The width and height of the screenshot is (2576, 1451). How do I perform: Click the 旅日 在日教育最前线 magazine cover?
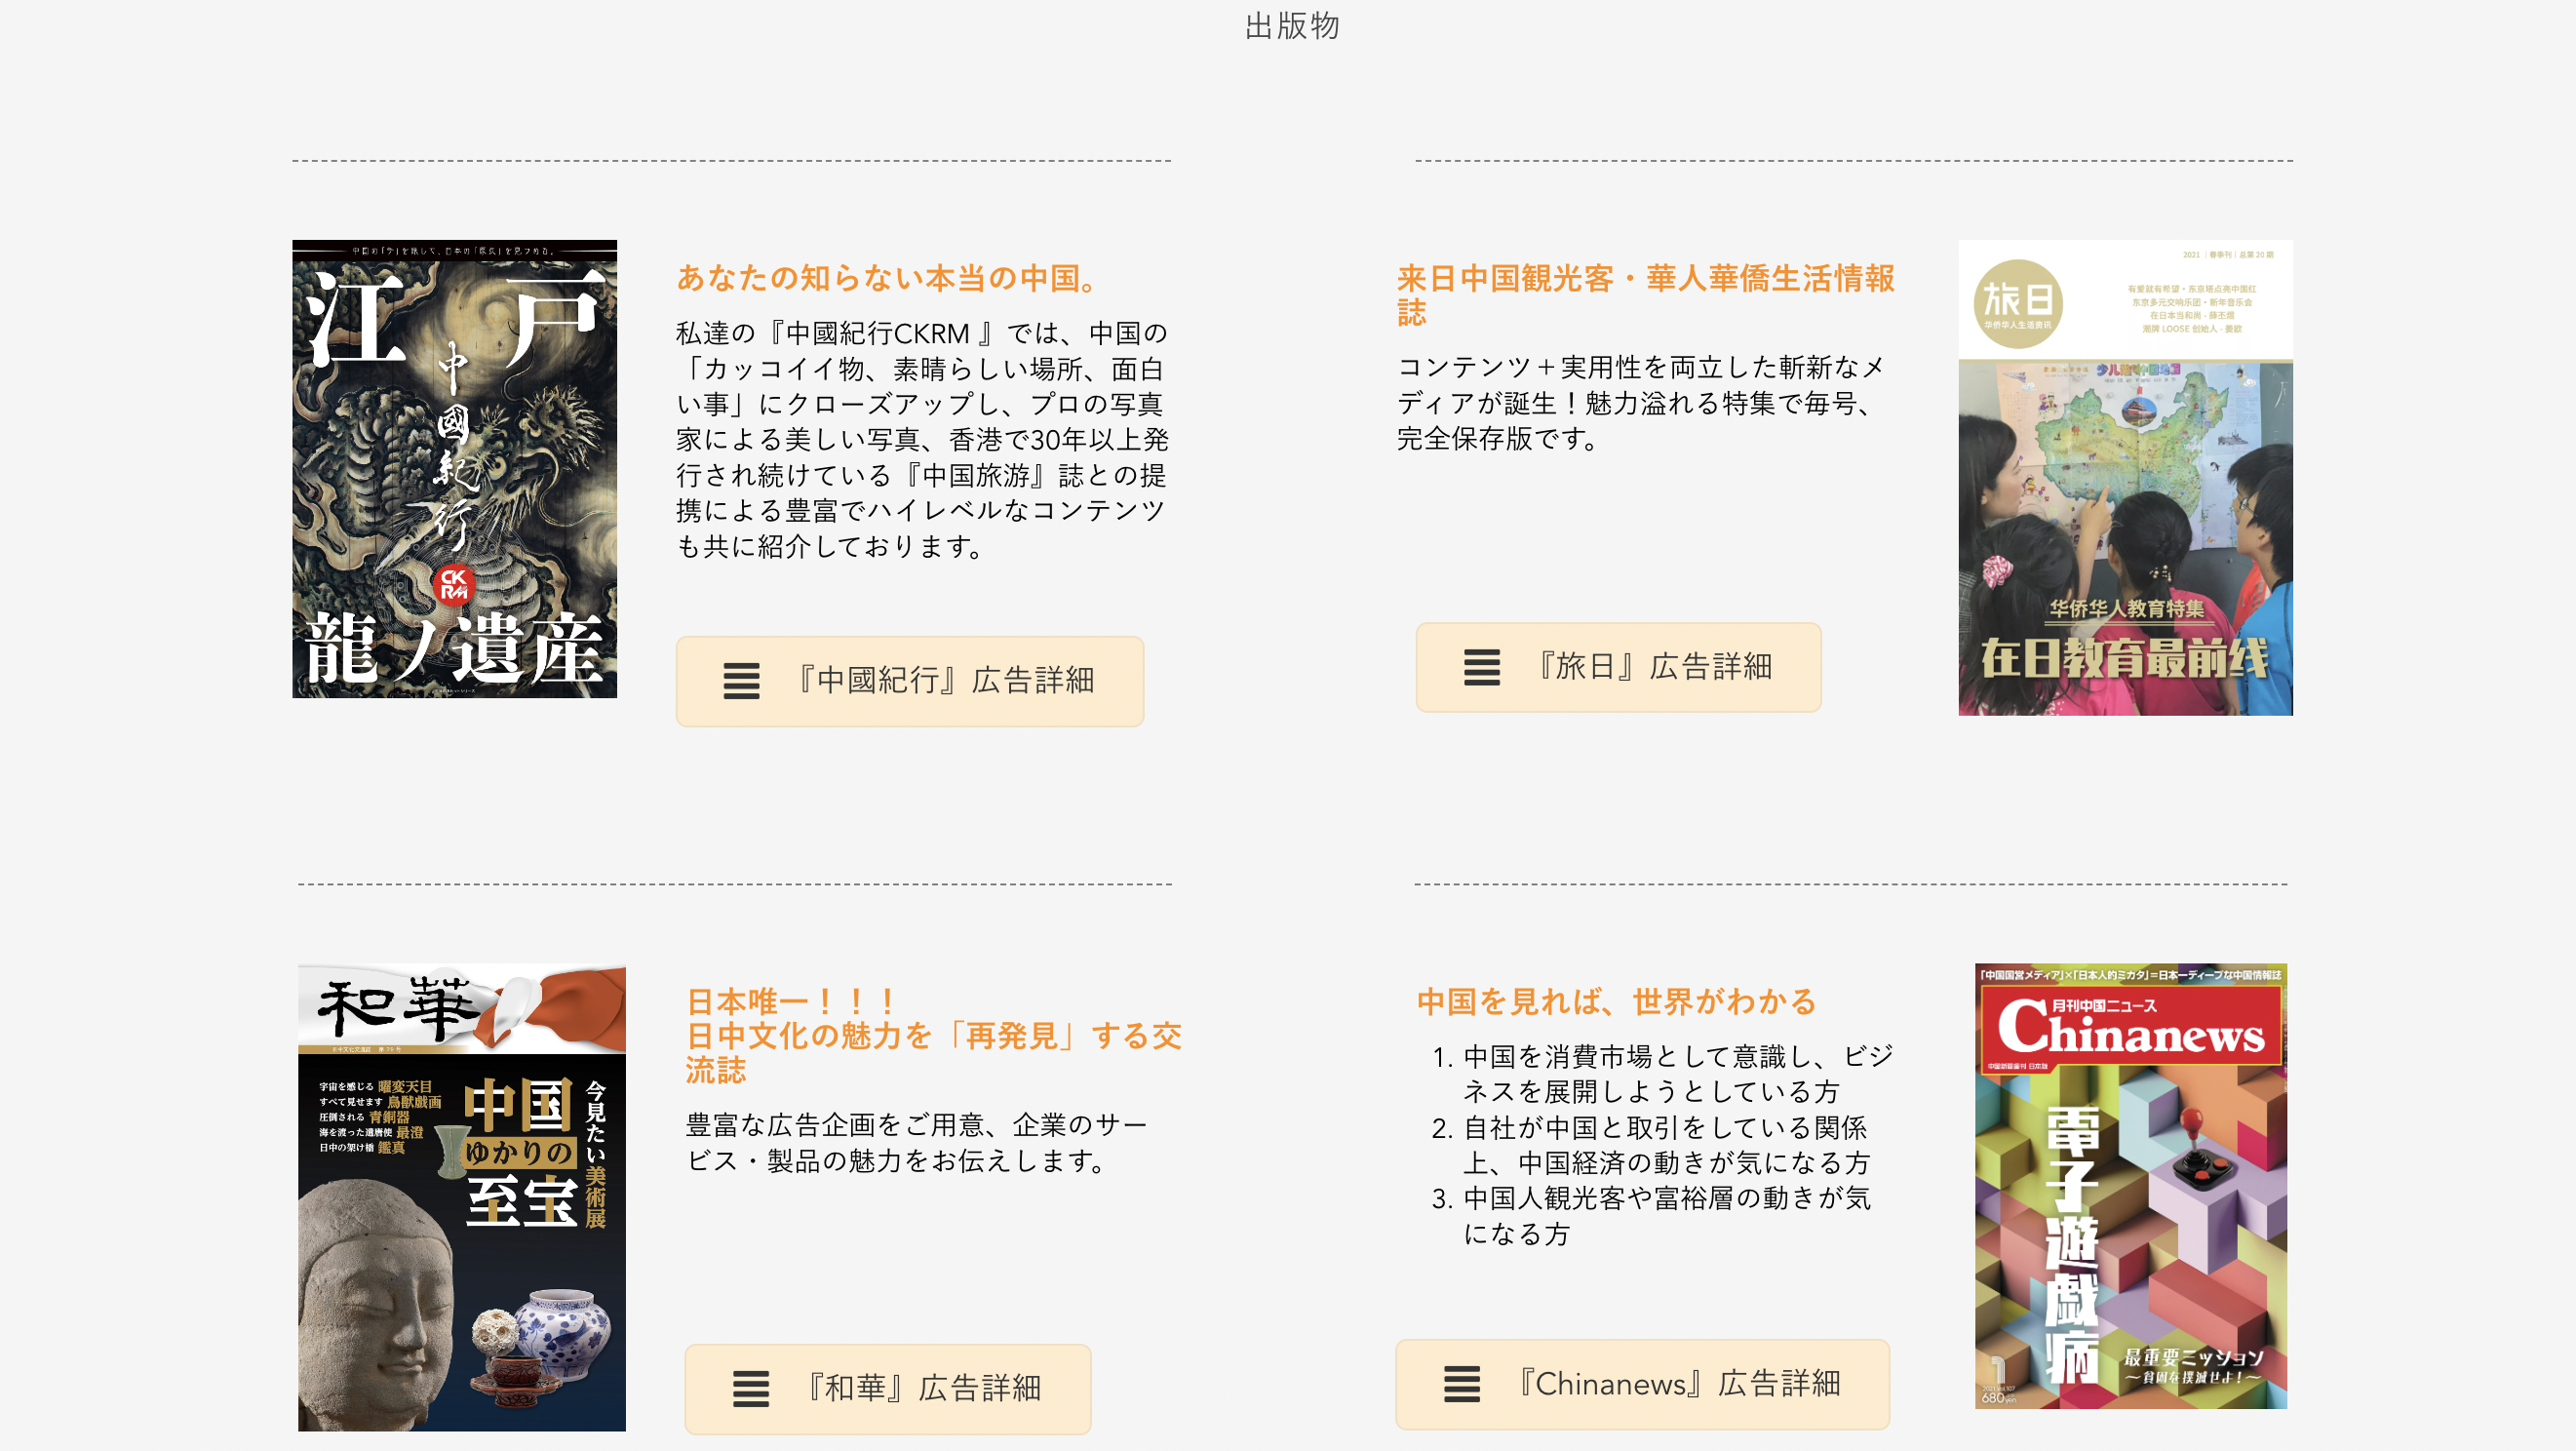(x=2125, y=477)
